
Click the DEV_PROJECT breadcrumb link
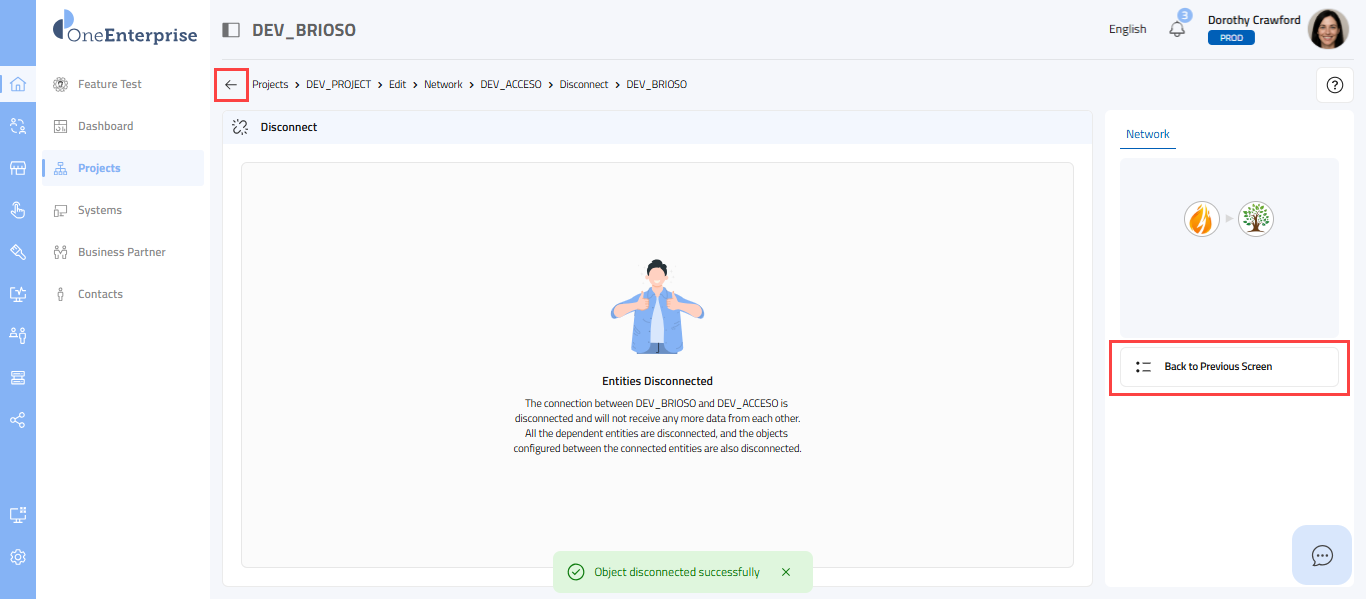tap(338, 85)
